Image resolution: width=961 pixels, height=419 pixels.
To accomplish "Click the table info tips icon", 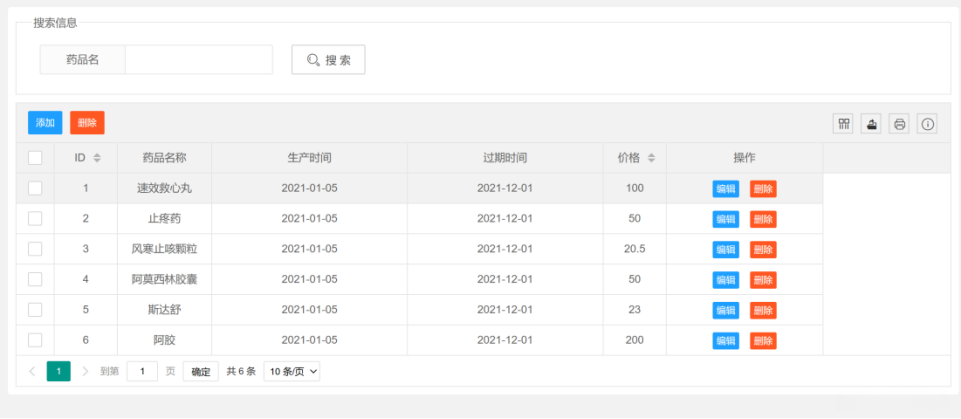I will [x=928, y=124].
